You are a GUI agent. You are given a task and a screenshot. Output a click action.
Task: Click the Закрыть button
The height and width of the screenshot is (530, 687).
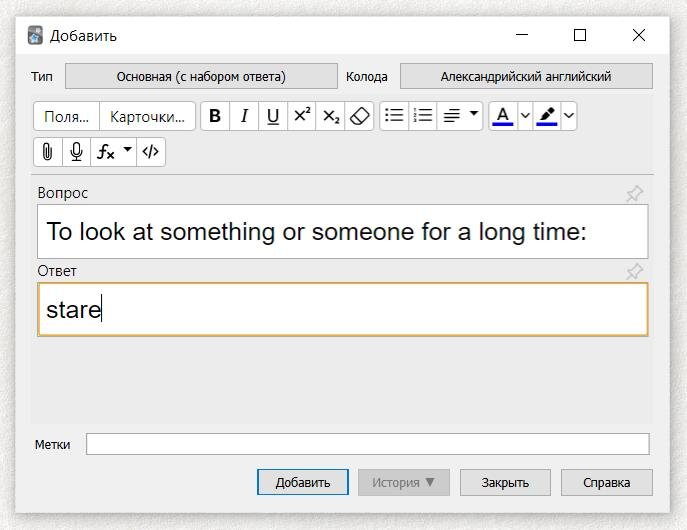[x=505, y=482]
